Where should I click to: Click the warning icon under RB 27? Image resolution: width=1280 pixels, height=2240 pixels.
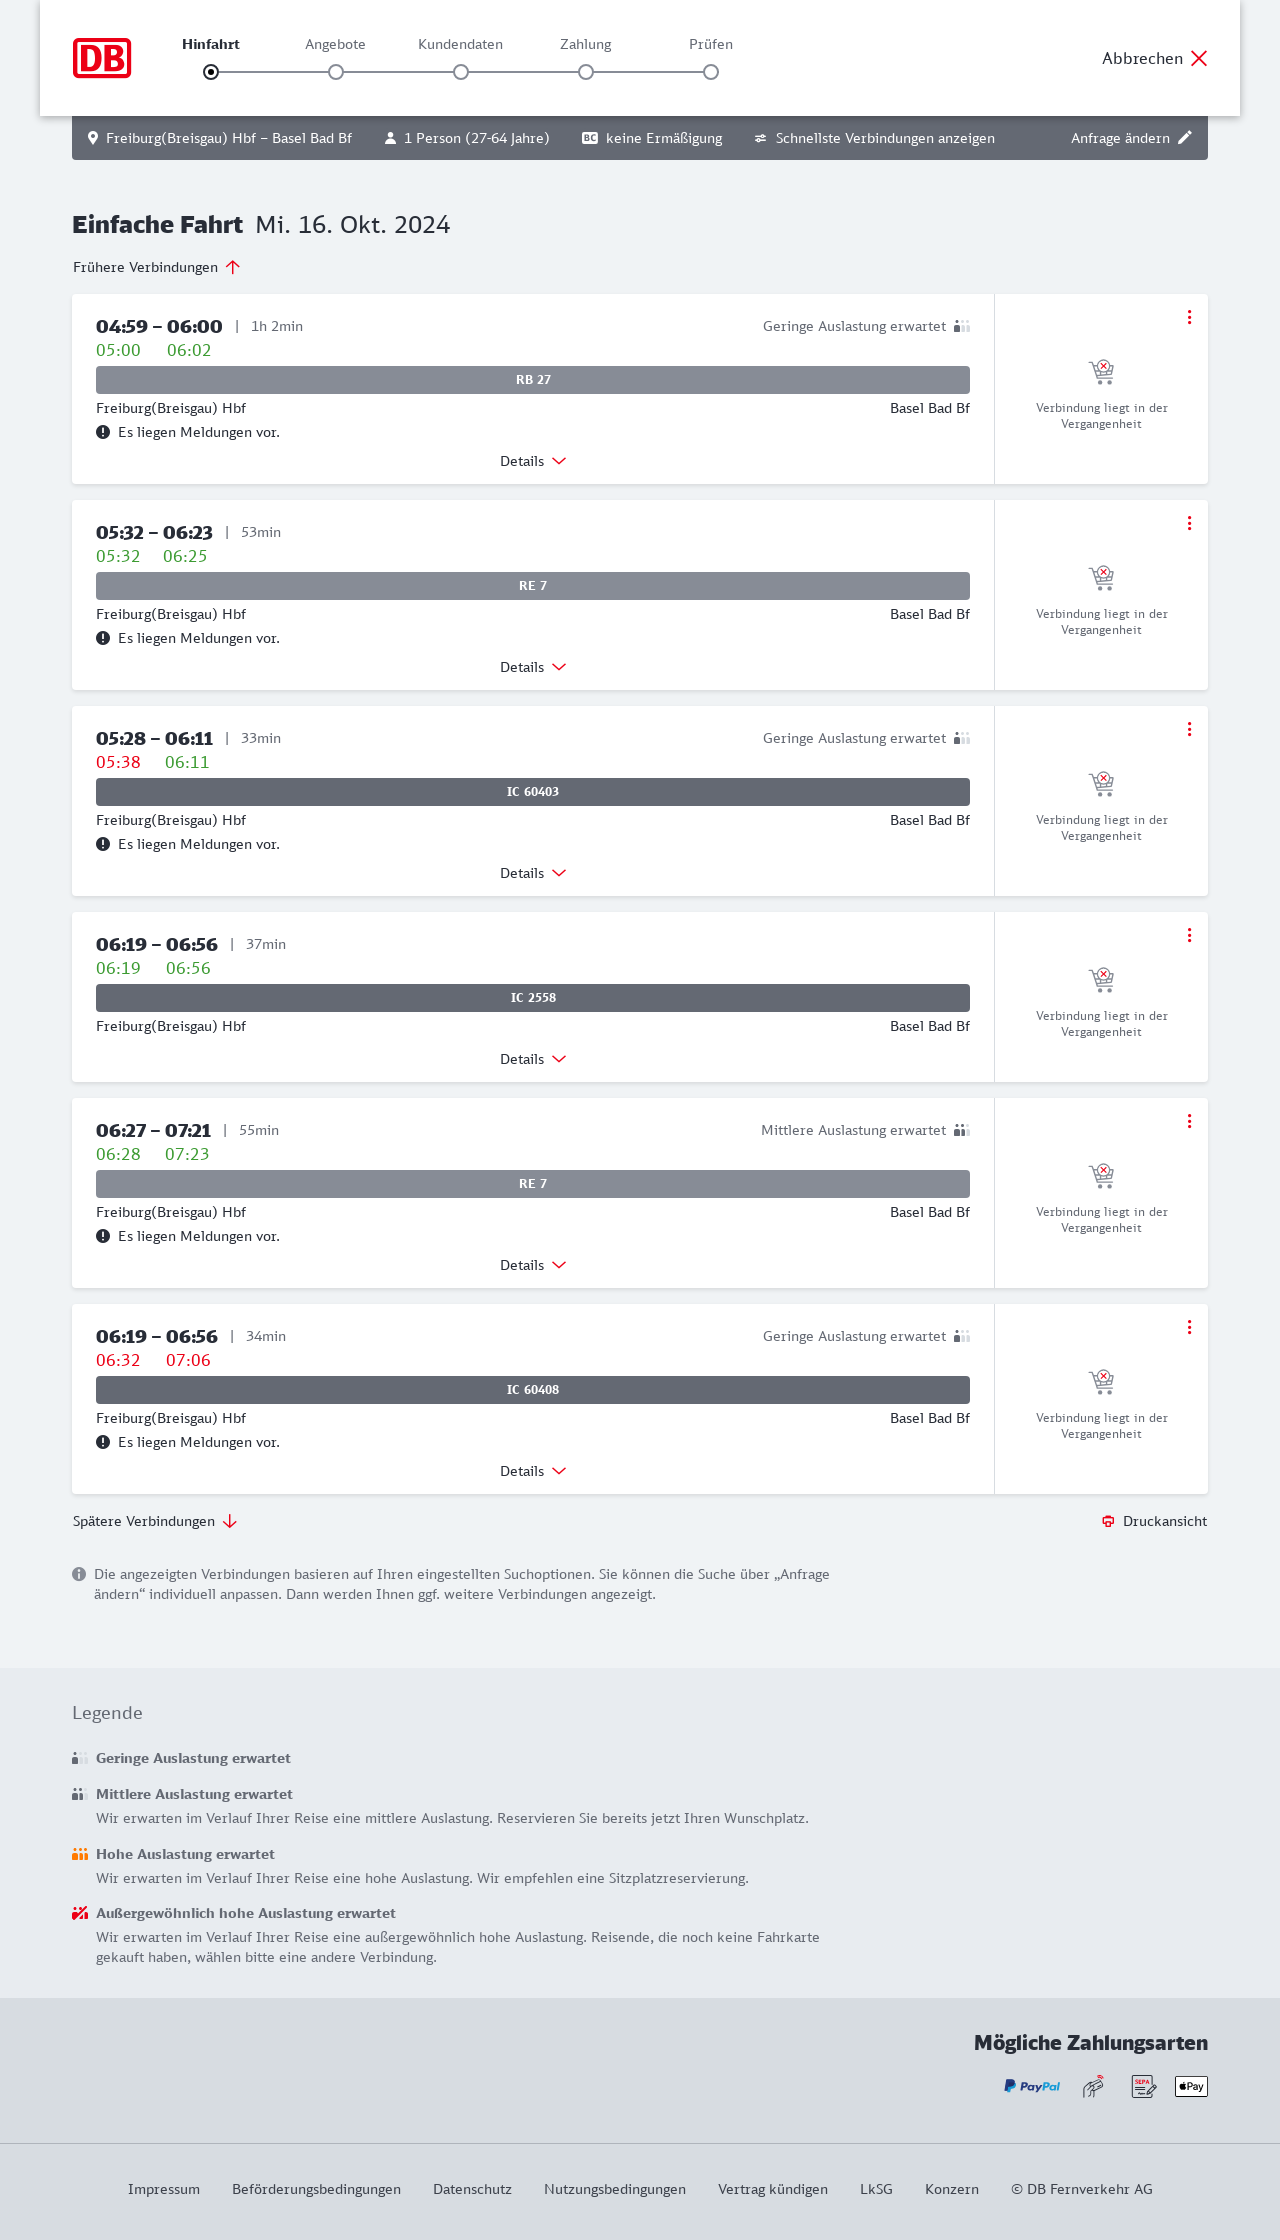pos(103,432)
